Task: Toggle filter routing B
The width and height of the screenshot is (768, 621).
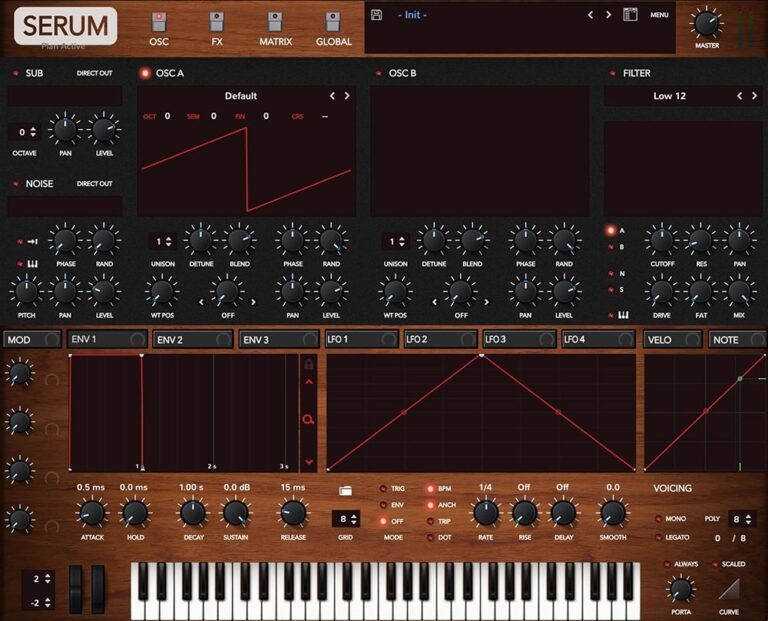Action: (611, 247)
